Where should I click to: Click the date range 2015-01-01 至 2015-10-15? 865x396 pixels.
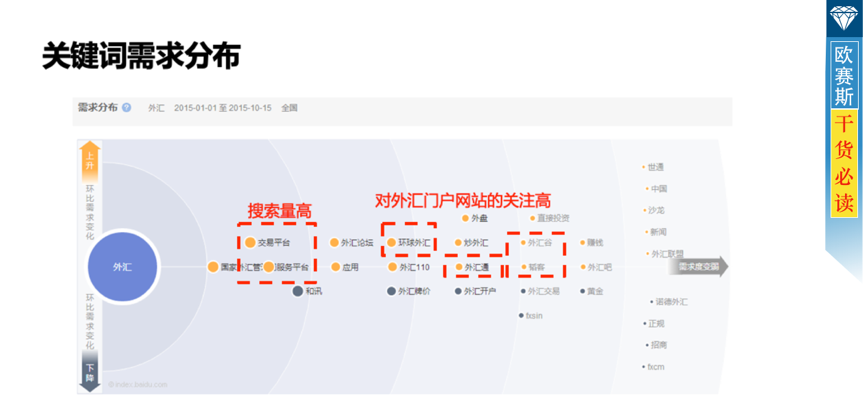point(223,108)
